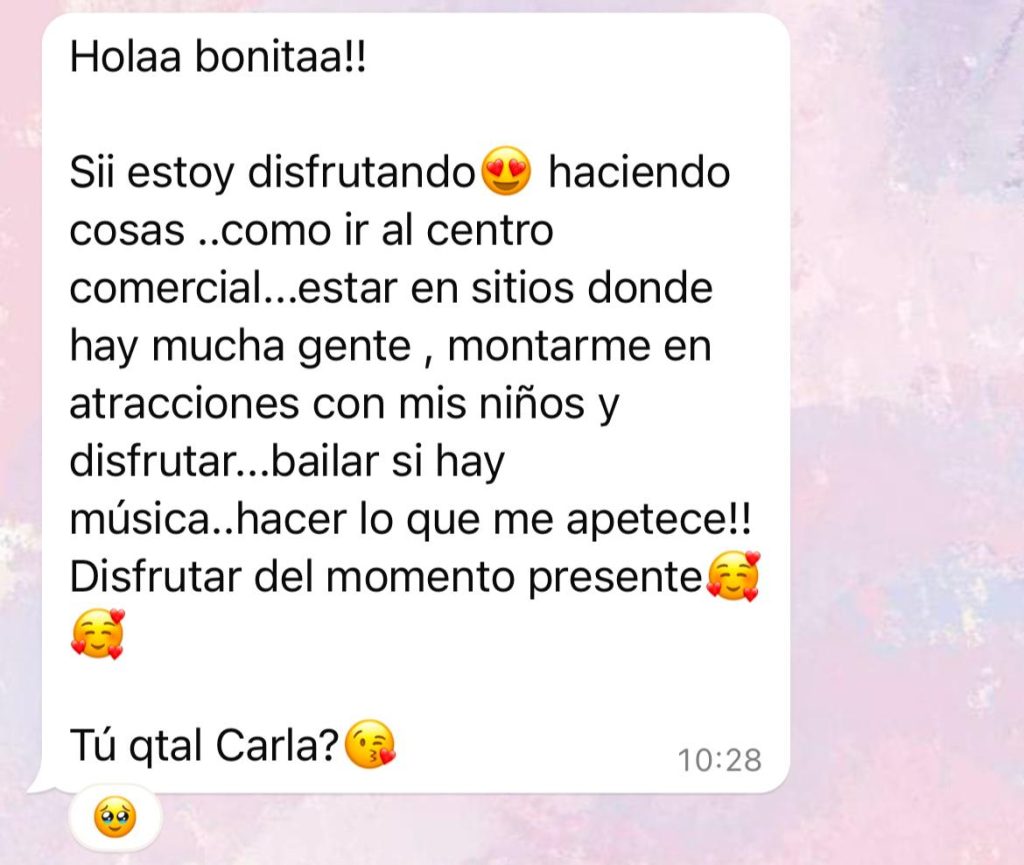The width and height of the screenshot is (1024, 865).
Task: Click the words Sii estoy disfrutando
Action: tap(272, 174)
